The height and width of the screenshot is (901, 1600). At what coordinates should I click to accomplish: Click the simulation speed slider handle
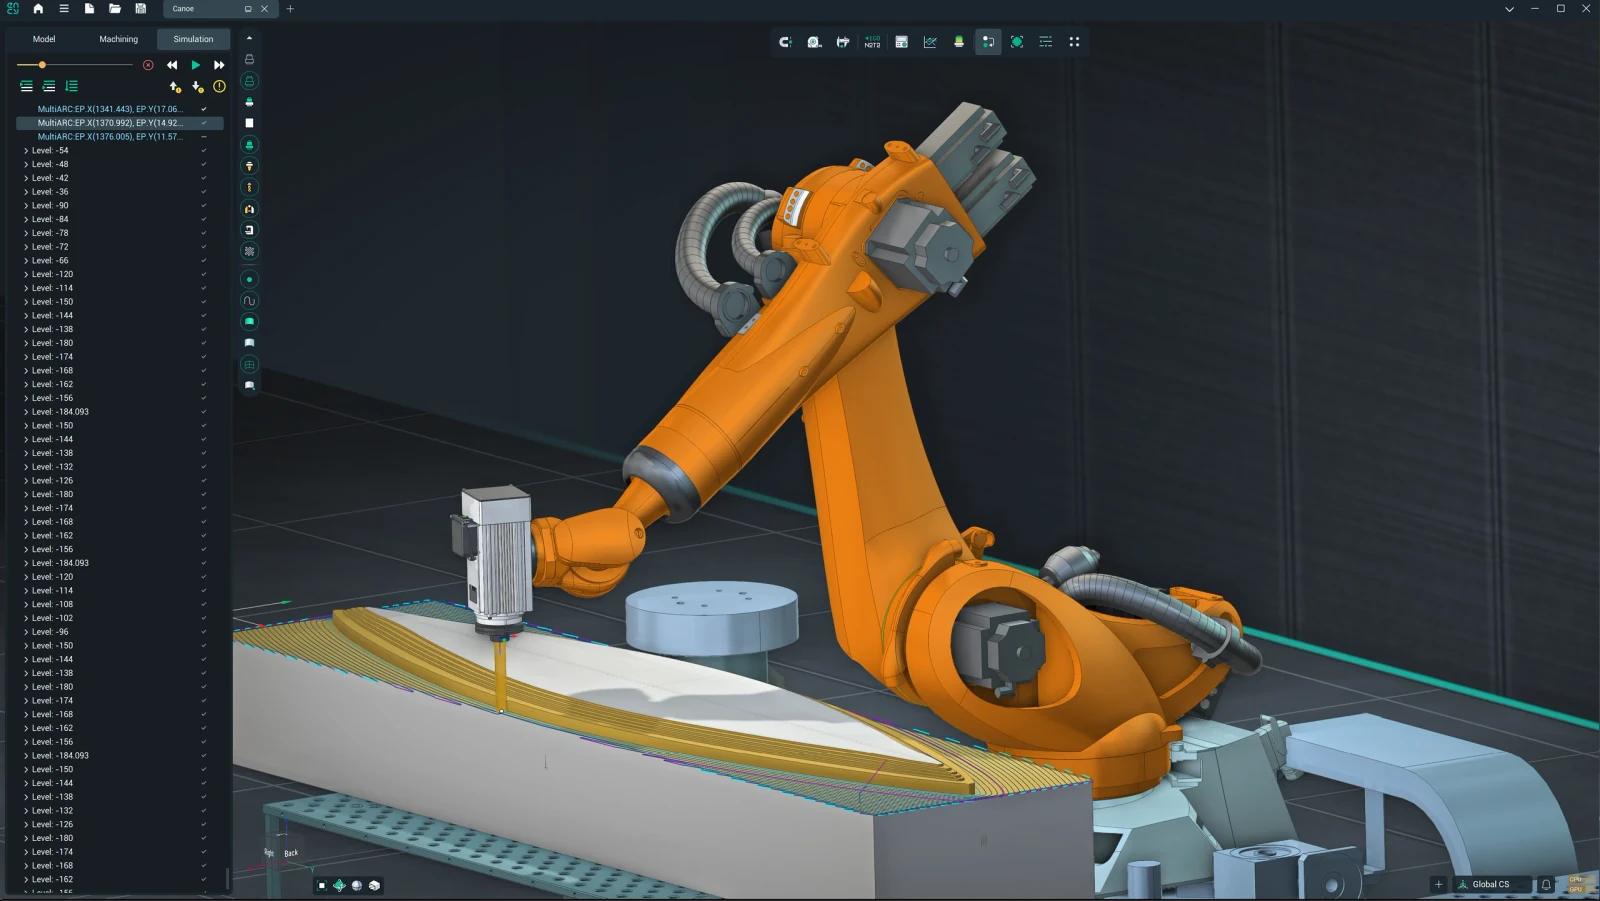coord(42,65)
